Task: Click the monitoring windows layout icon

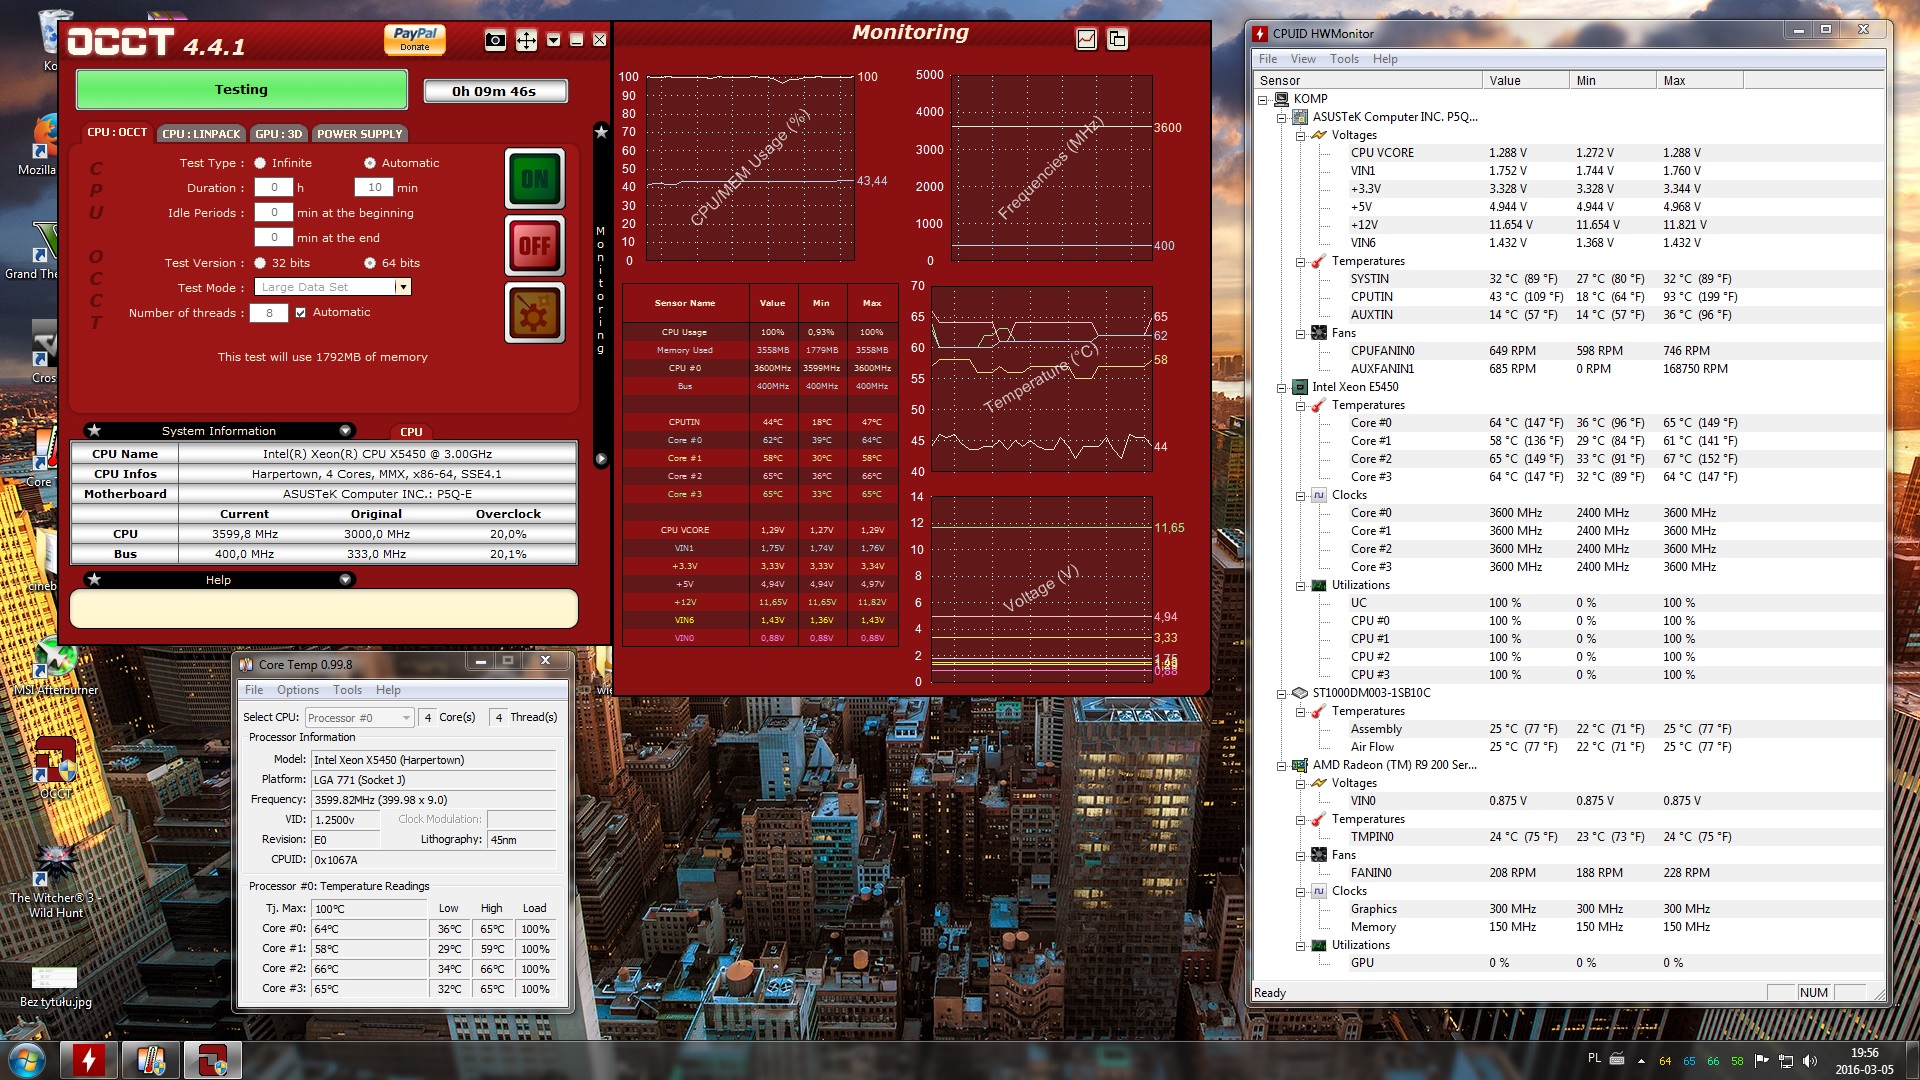Action: click(x=1117, y=39)
